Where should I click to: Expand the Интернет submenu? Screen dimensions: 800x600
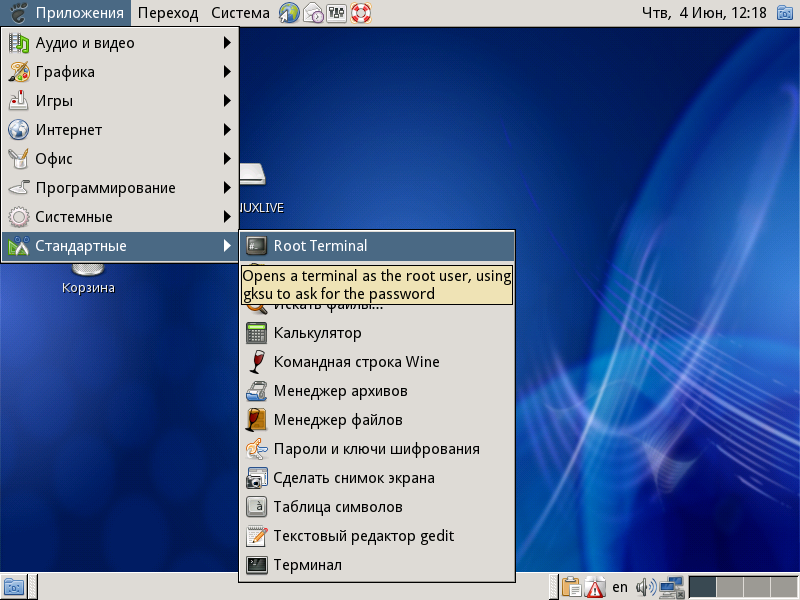pyautogui.click(x=120, y=130)
